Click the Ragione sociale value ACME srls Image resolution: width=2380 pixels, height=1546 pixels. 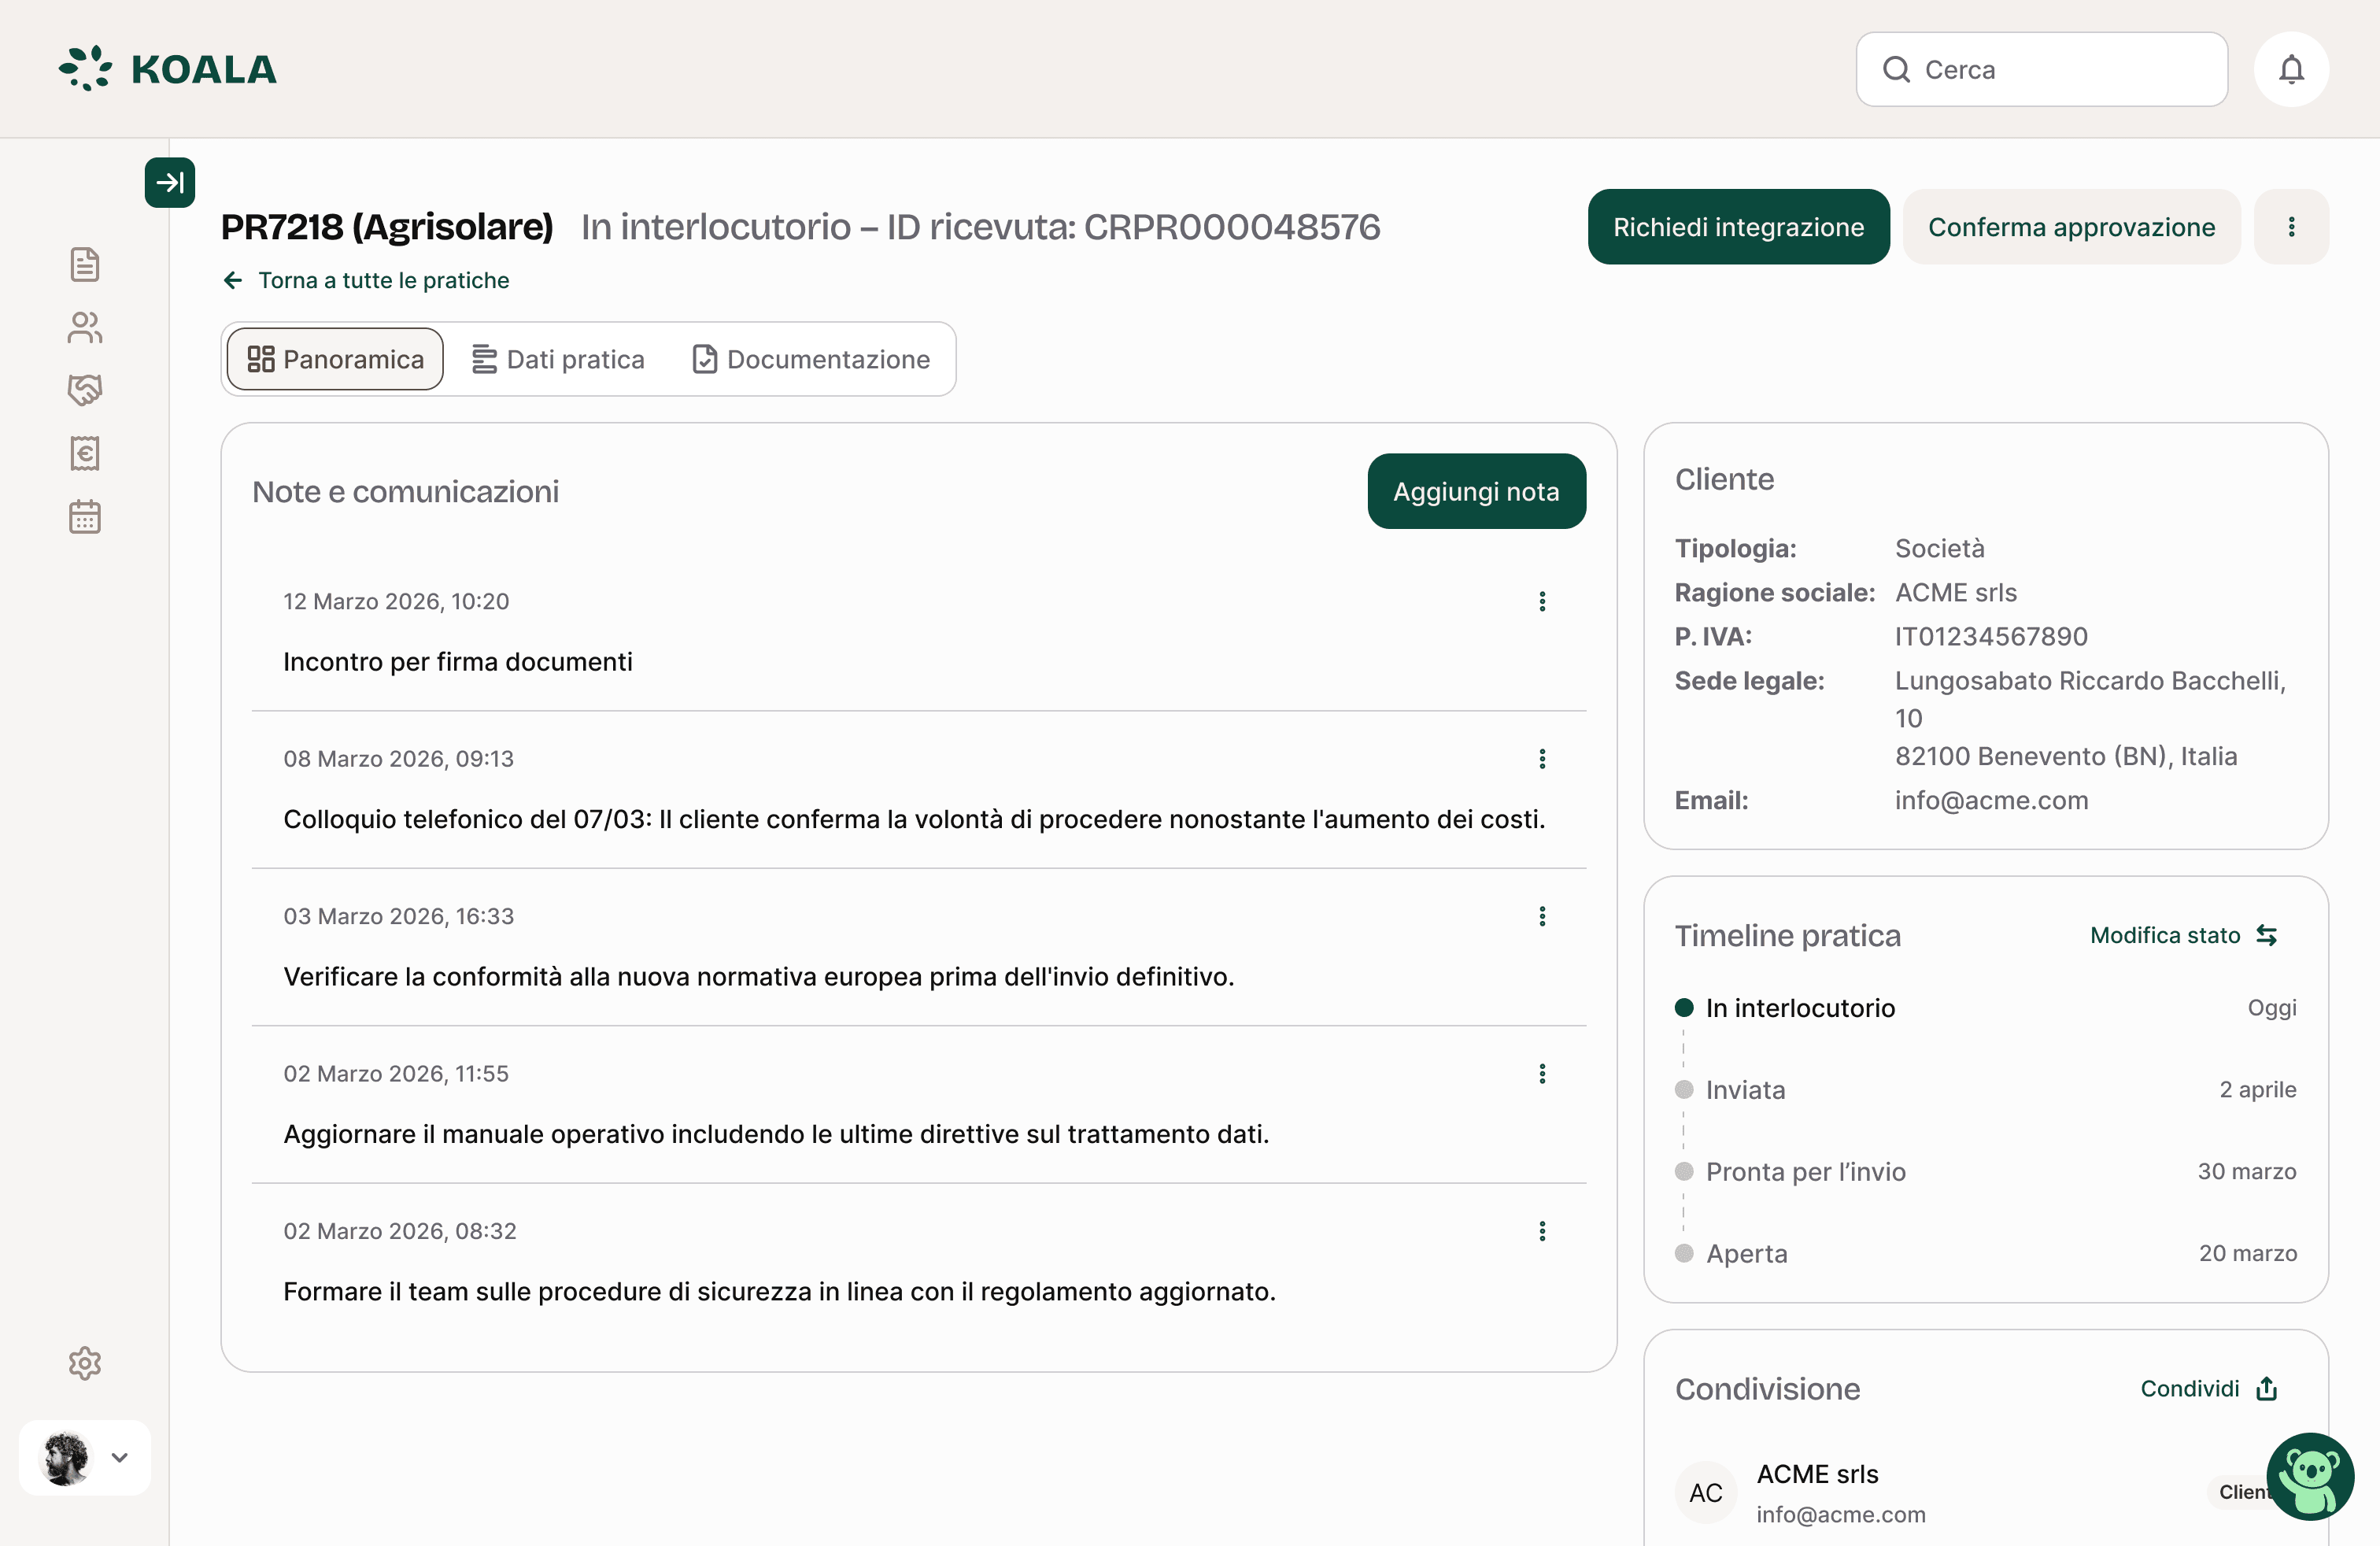[x=1956, y=592]
